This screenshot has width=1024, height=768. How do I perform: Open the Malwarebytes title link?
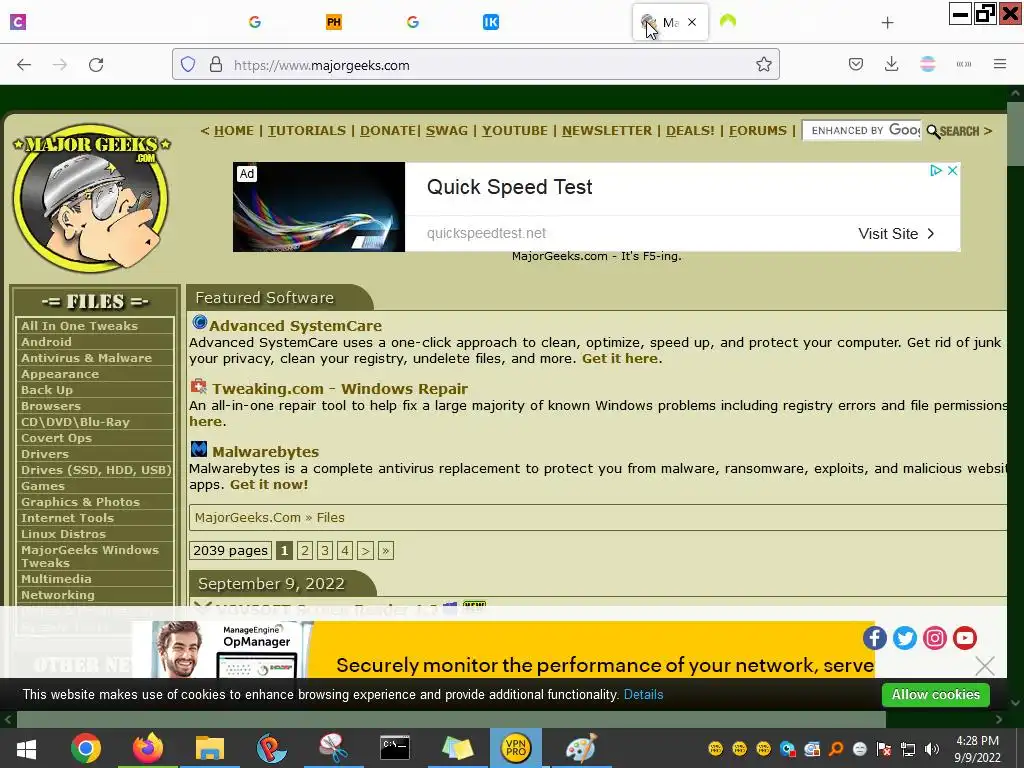coord(265,452)
